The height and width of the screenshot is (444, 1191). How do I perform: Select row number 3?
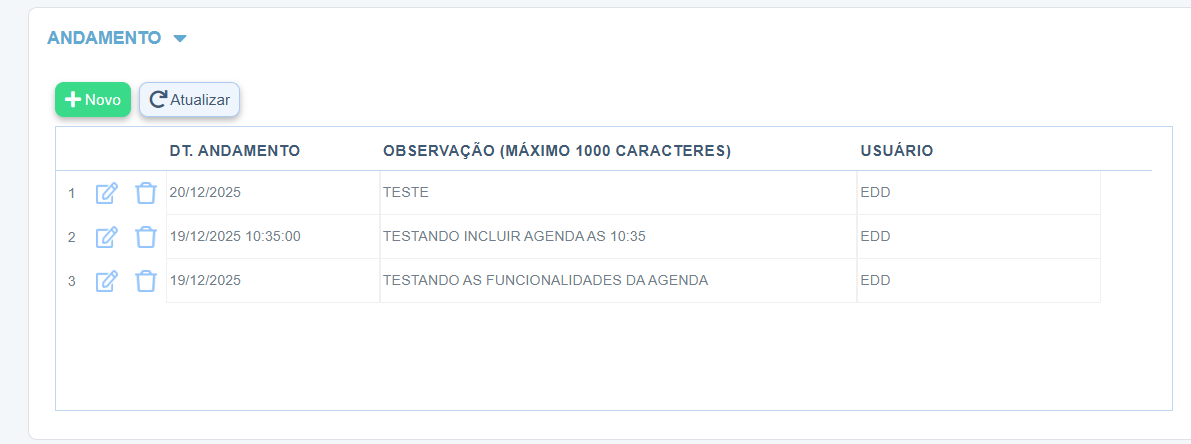click(72, 281)
